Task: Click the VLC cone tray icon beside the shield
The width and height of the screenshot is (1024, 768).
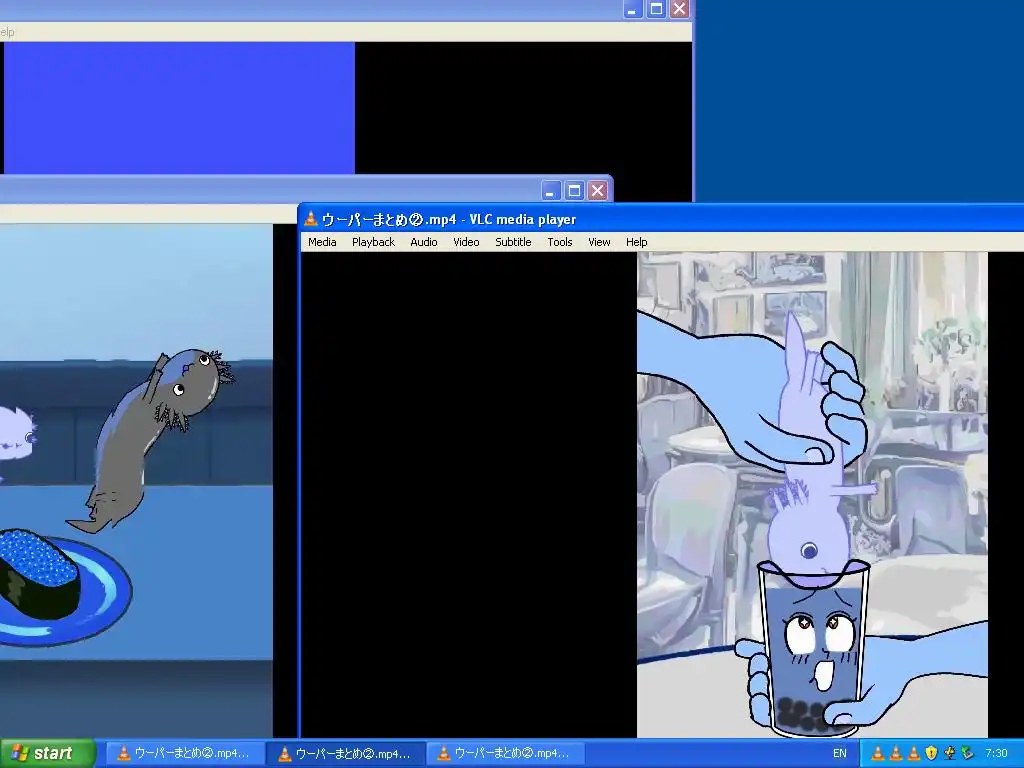Action: pos(914,754)
